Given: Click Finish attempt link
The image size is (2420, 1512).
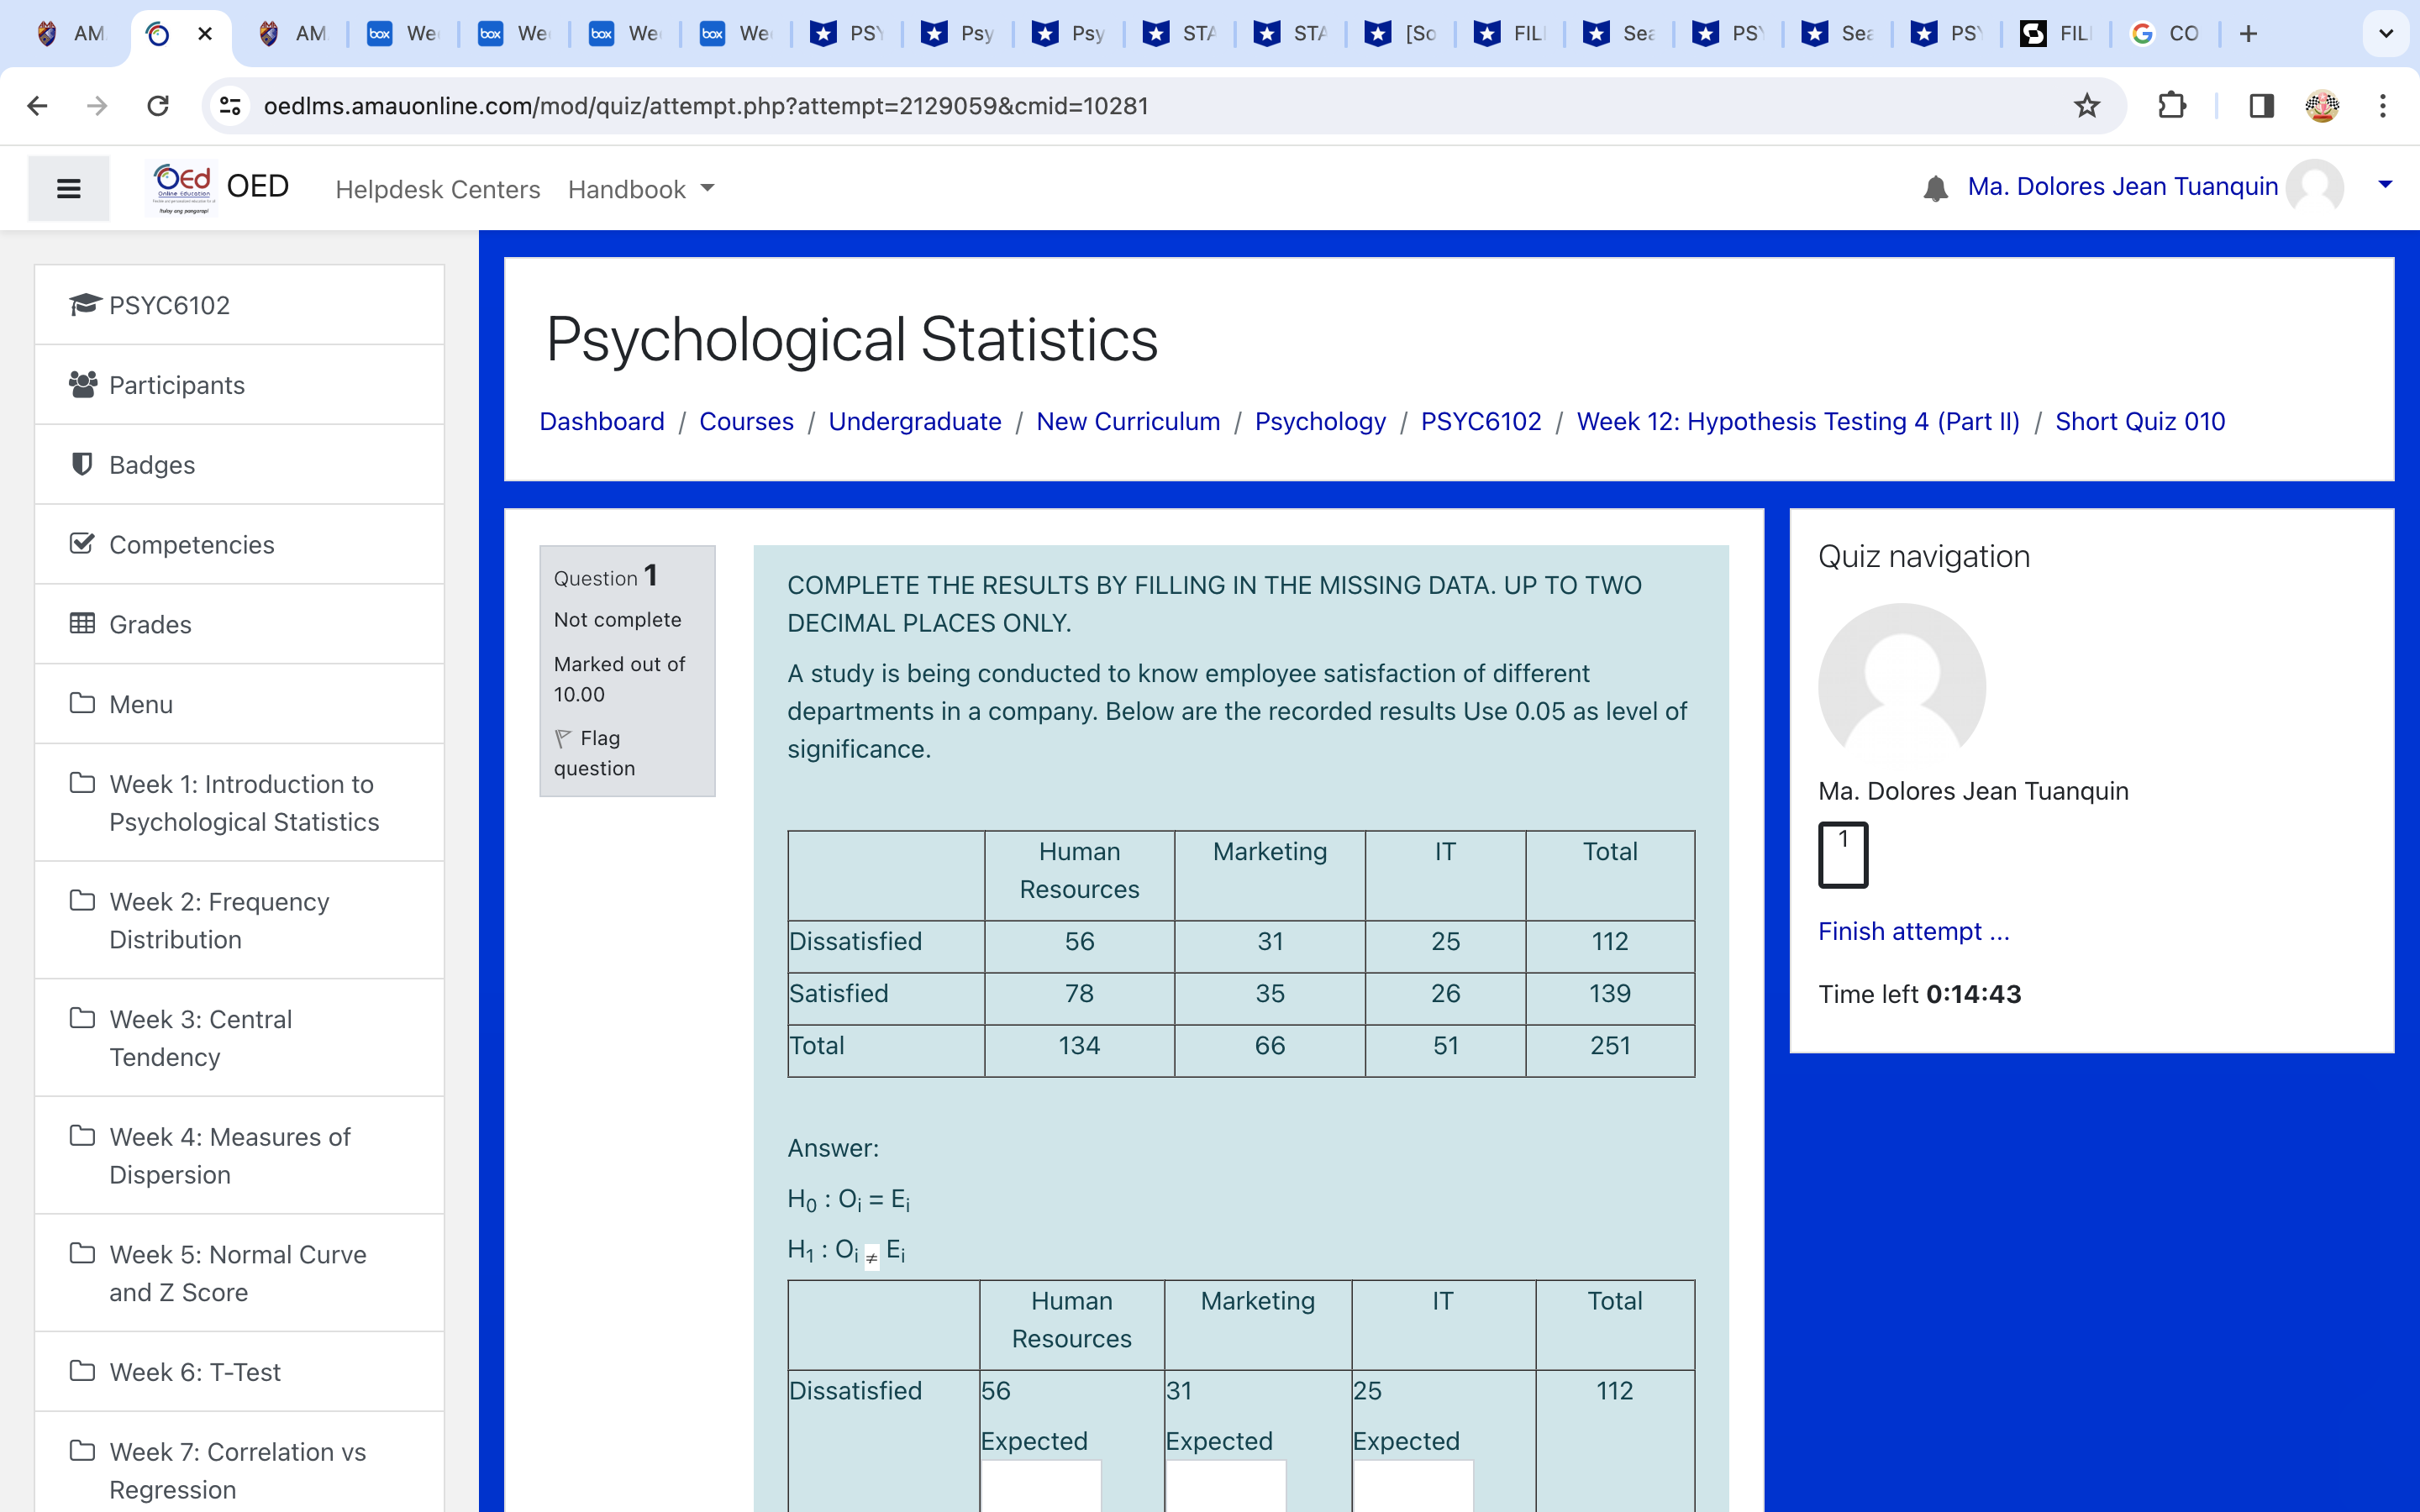Looking at the screenshot, I should pyautogui.click(x=1912, y=931).
